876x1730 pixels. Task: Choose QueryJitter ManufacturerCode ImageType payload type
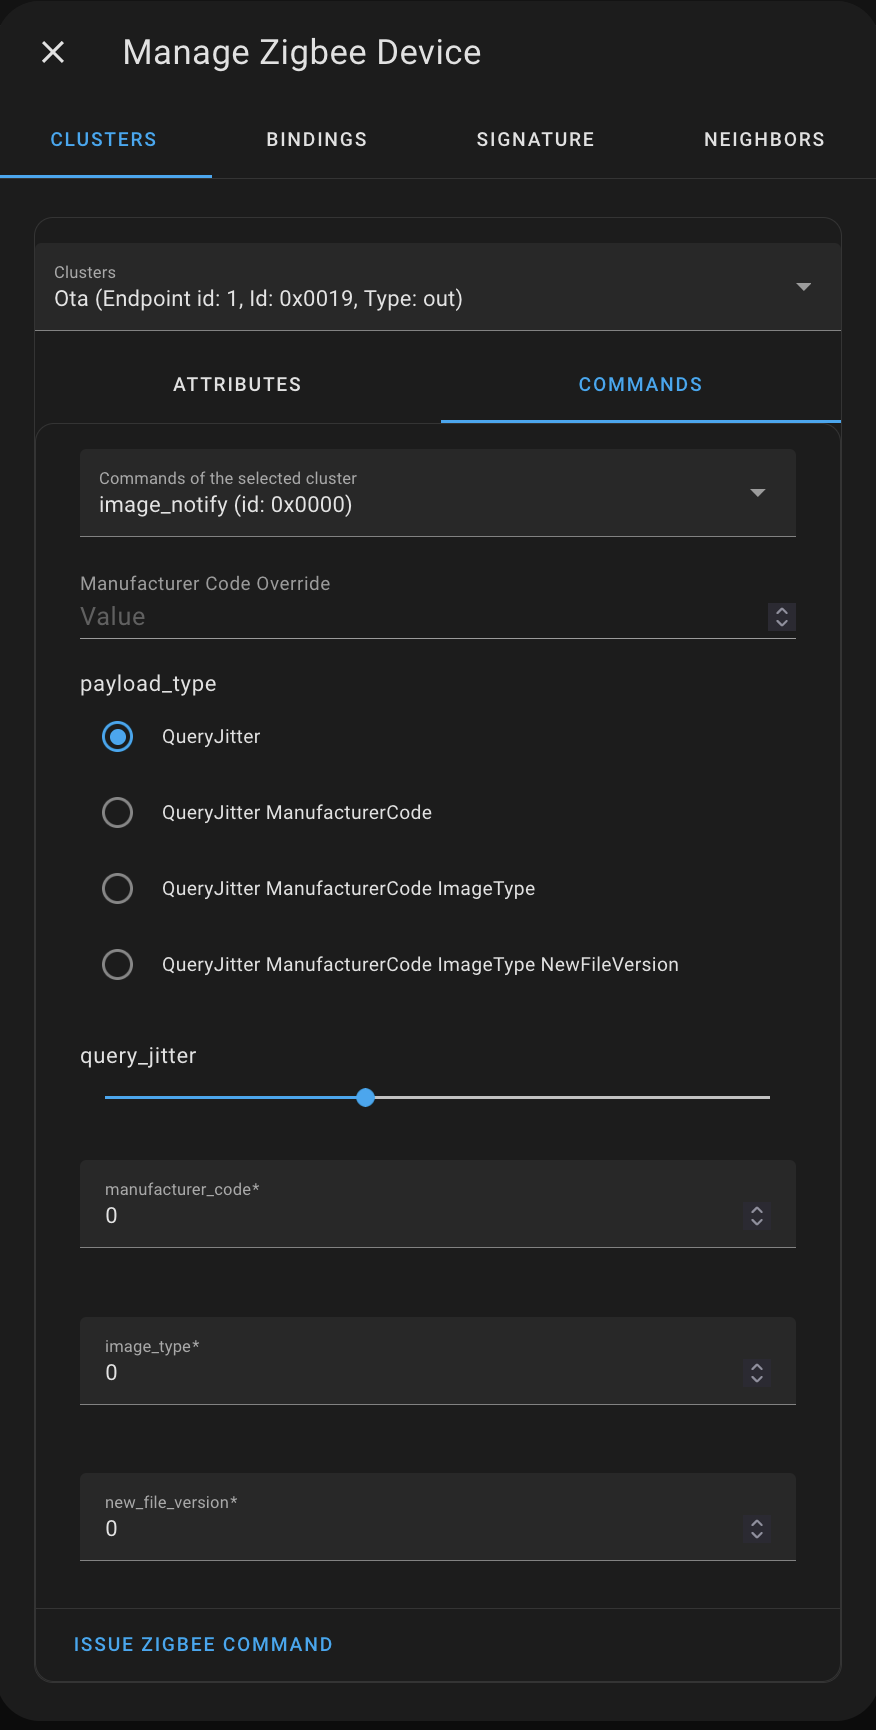(118, 888)
